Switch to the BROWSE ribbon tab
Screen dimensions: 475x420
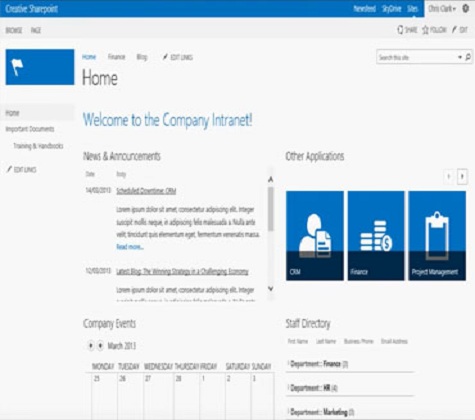[x=14, y=30]
